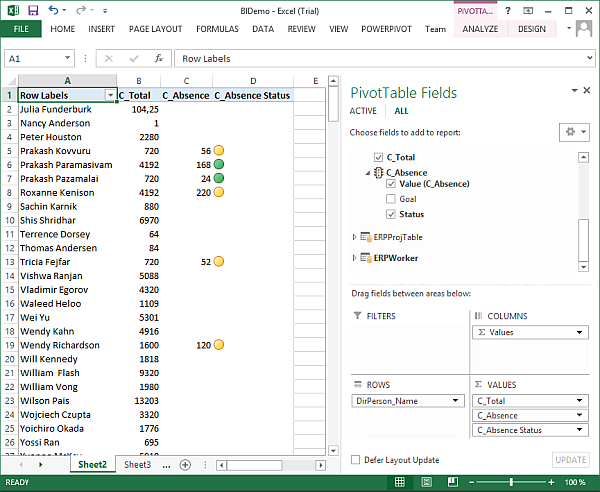The image size is (600, 492).
Task: Add a new sheet with plus icon
Action: tap(185, 465)
